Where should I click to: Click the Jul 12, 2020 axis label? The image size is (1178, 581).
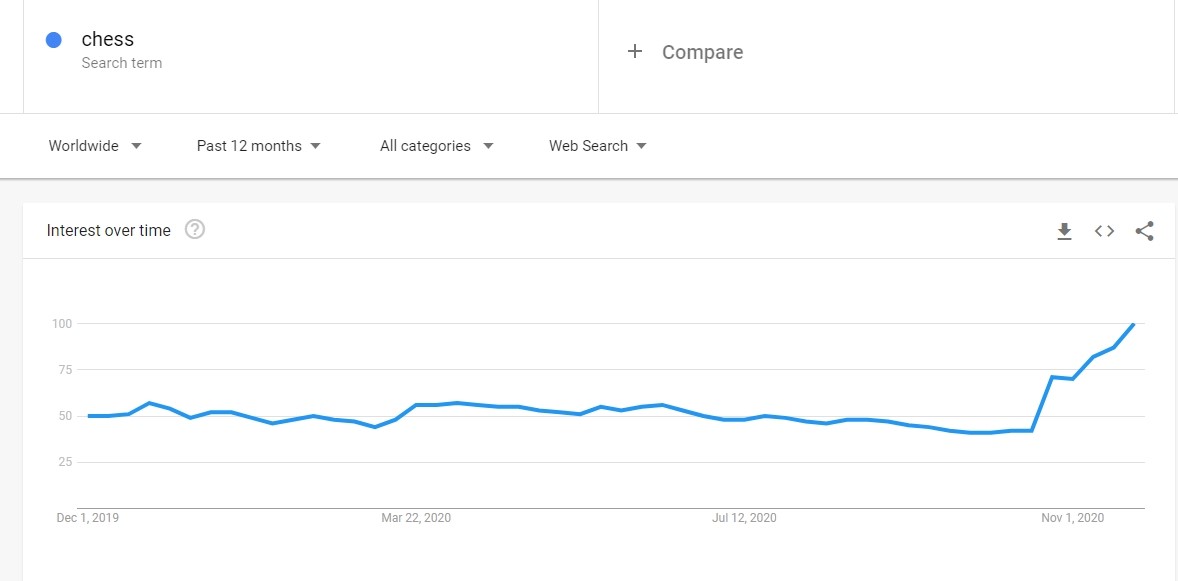tap(744, 518)
